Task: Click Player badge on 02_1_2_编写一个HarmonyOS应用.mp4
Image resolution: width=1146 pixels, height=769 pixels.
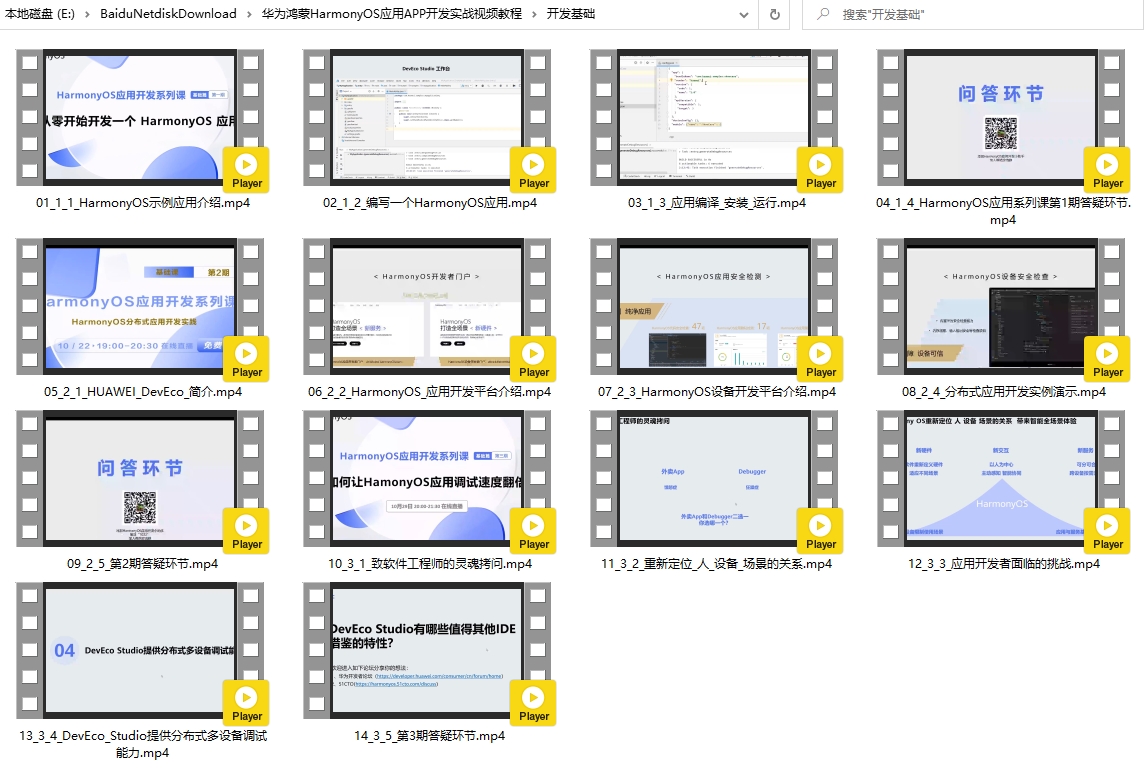Action: (x=533, y=170)
